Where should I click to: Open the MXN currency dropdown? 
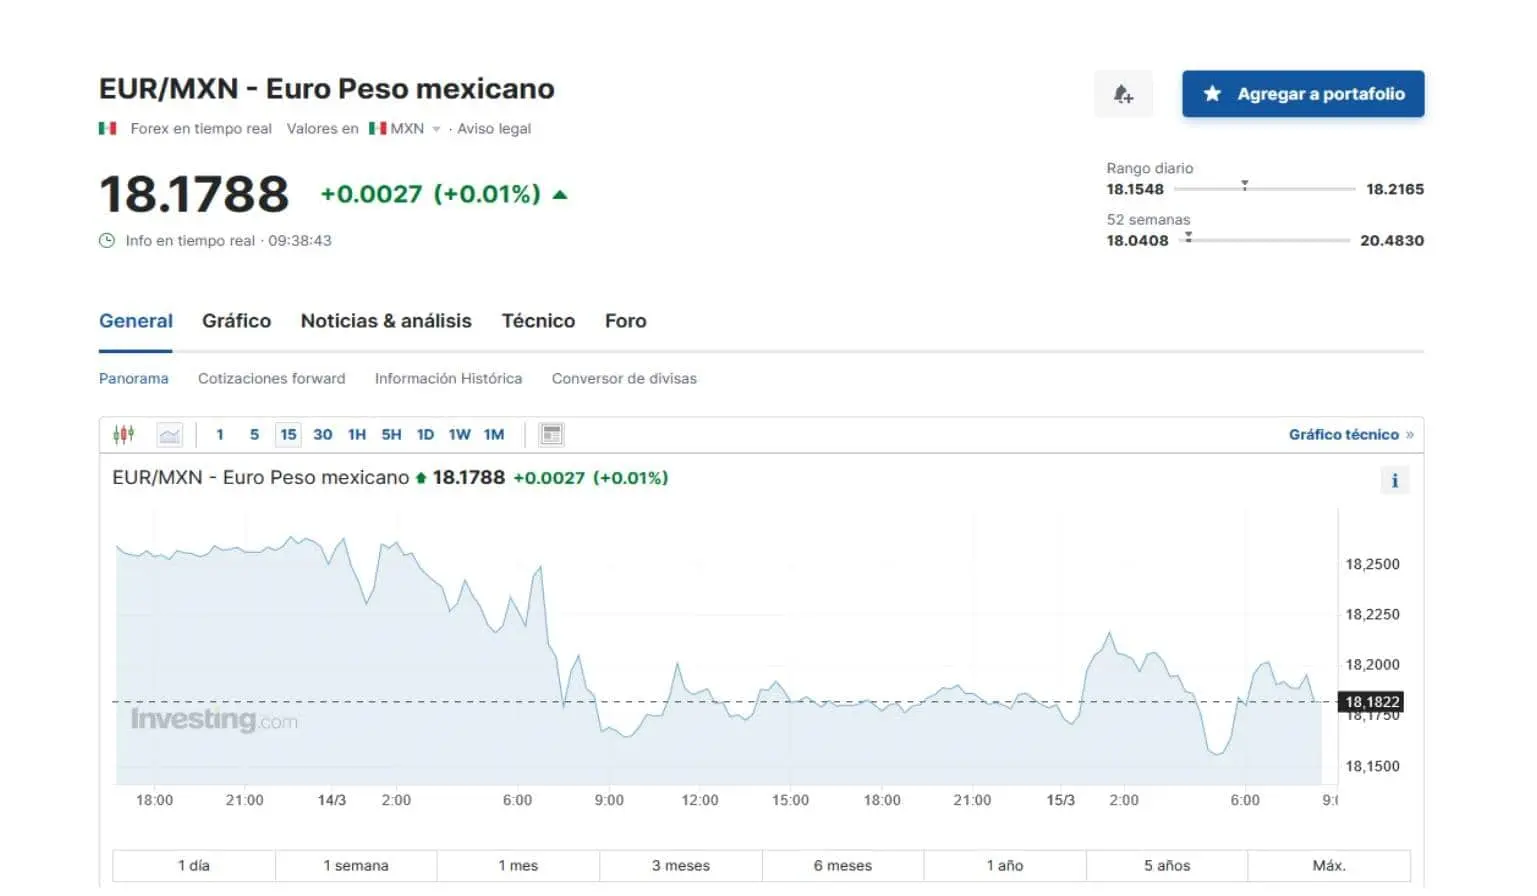click(405, 129)
